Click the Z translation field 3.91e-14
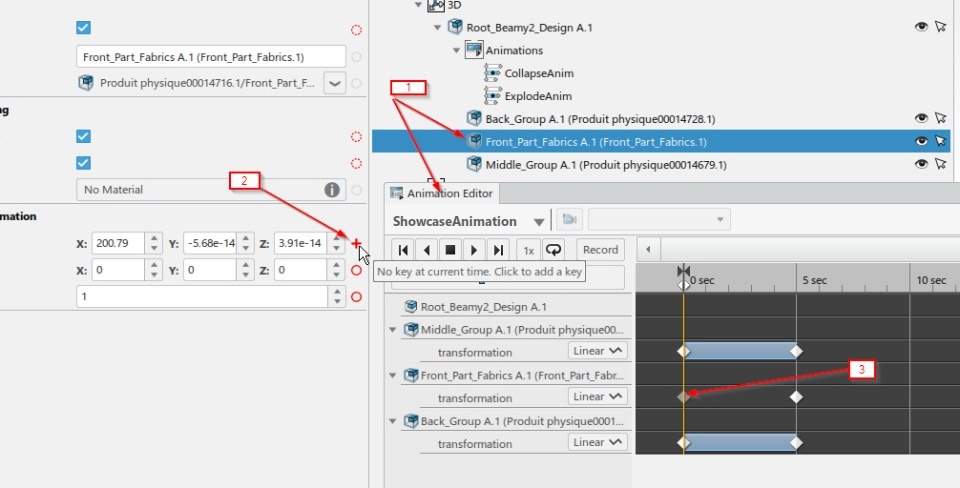 300,243
